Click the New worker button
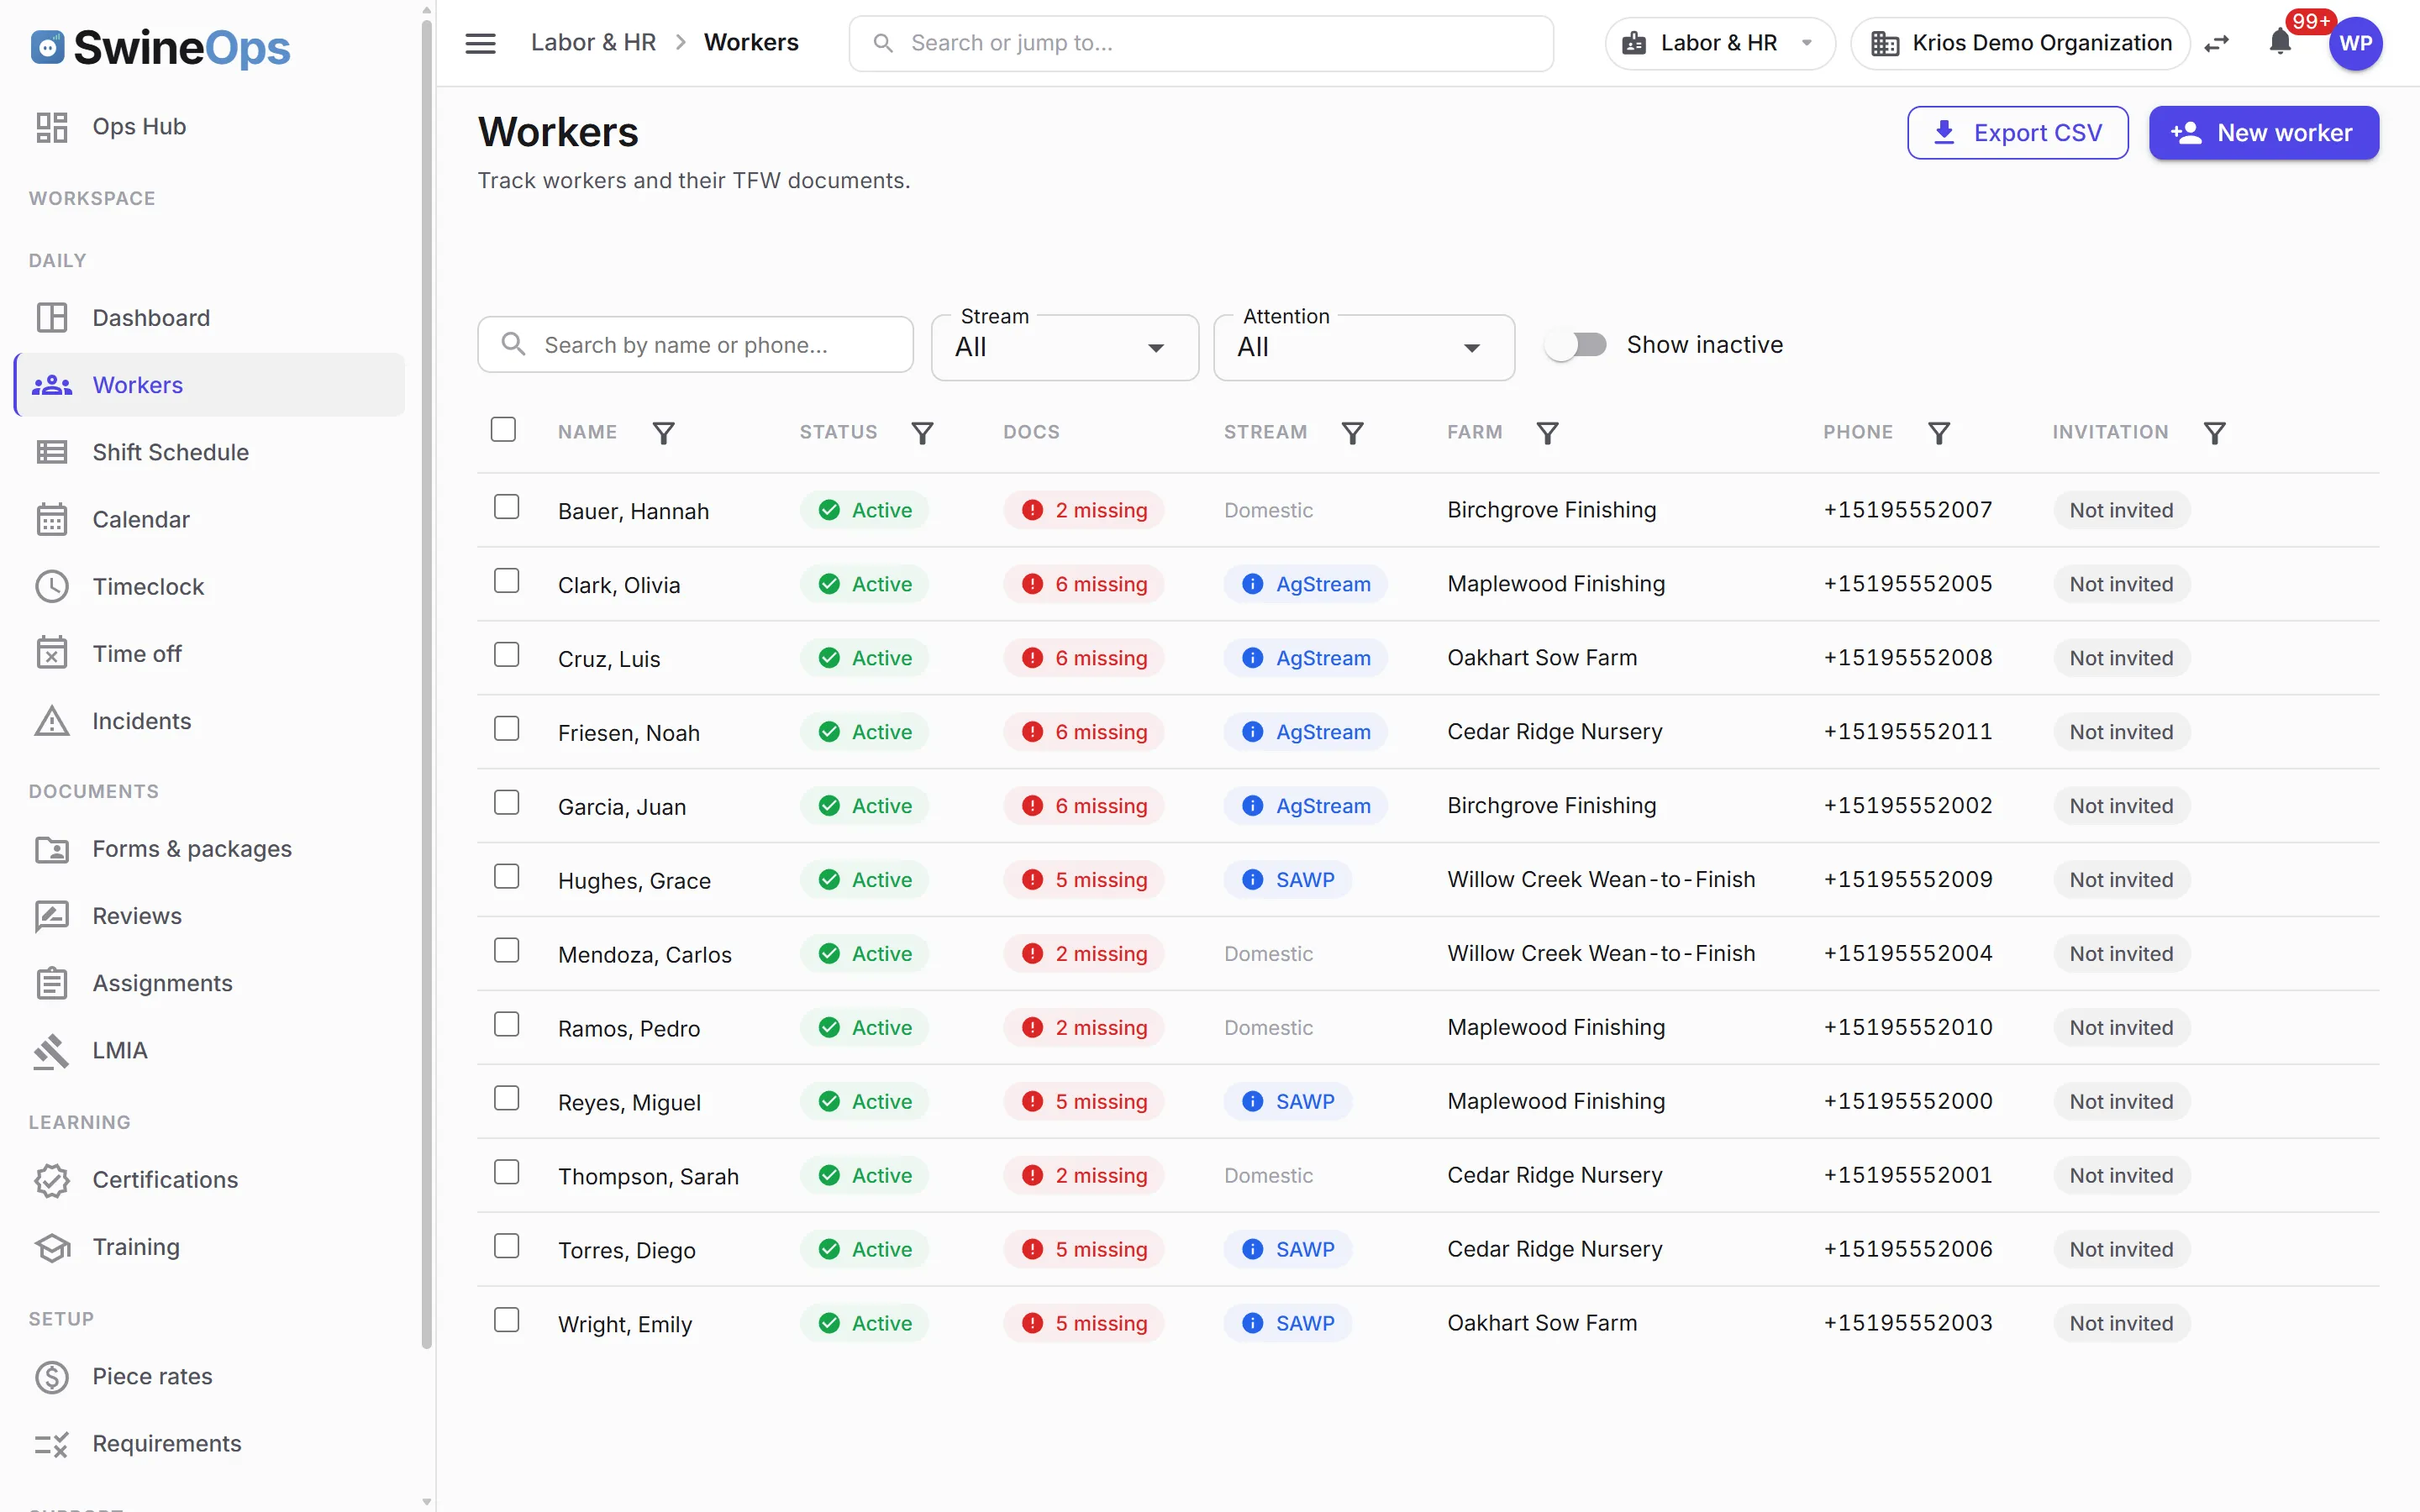 2263,133
